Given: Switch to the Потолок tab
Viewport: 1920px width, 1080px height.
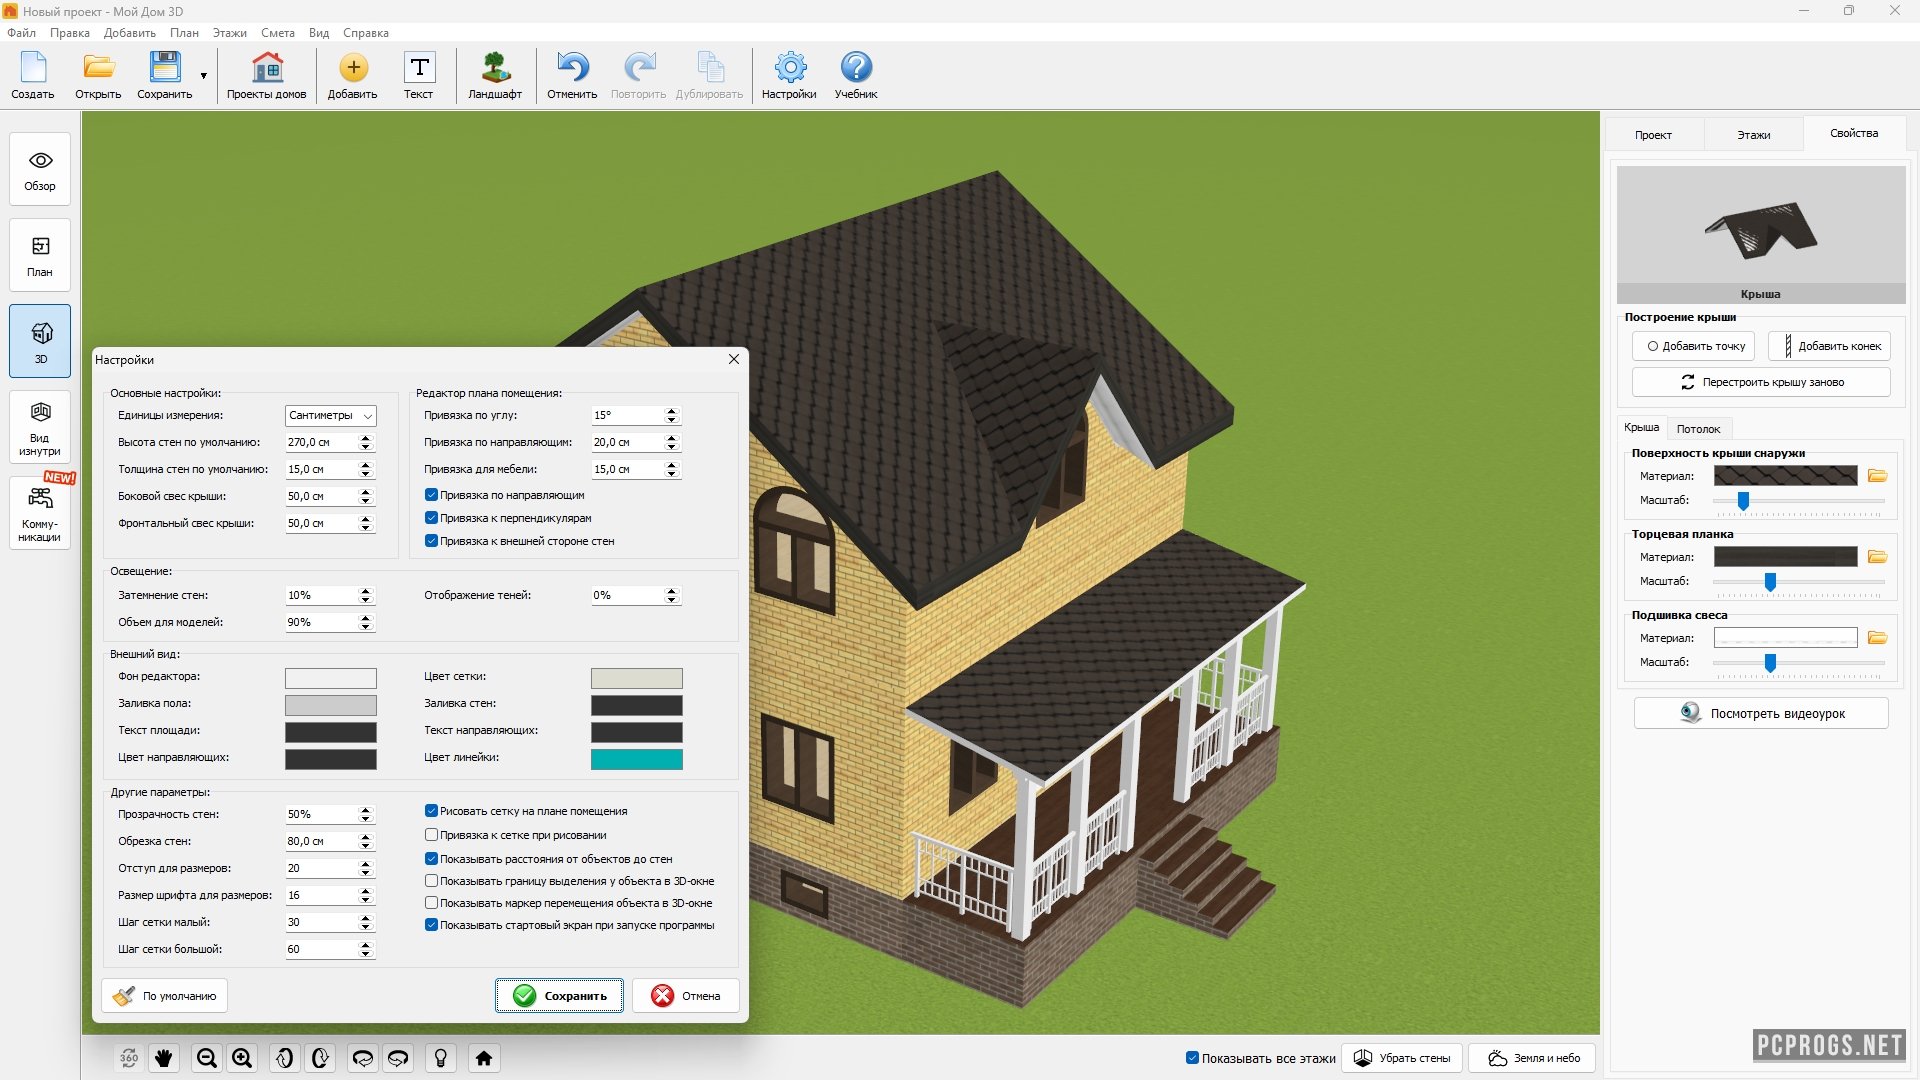Looking at the screenshot, I should (x=1698, y=429).
